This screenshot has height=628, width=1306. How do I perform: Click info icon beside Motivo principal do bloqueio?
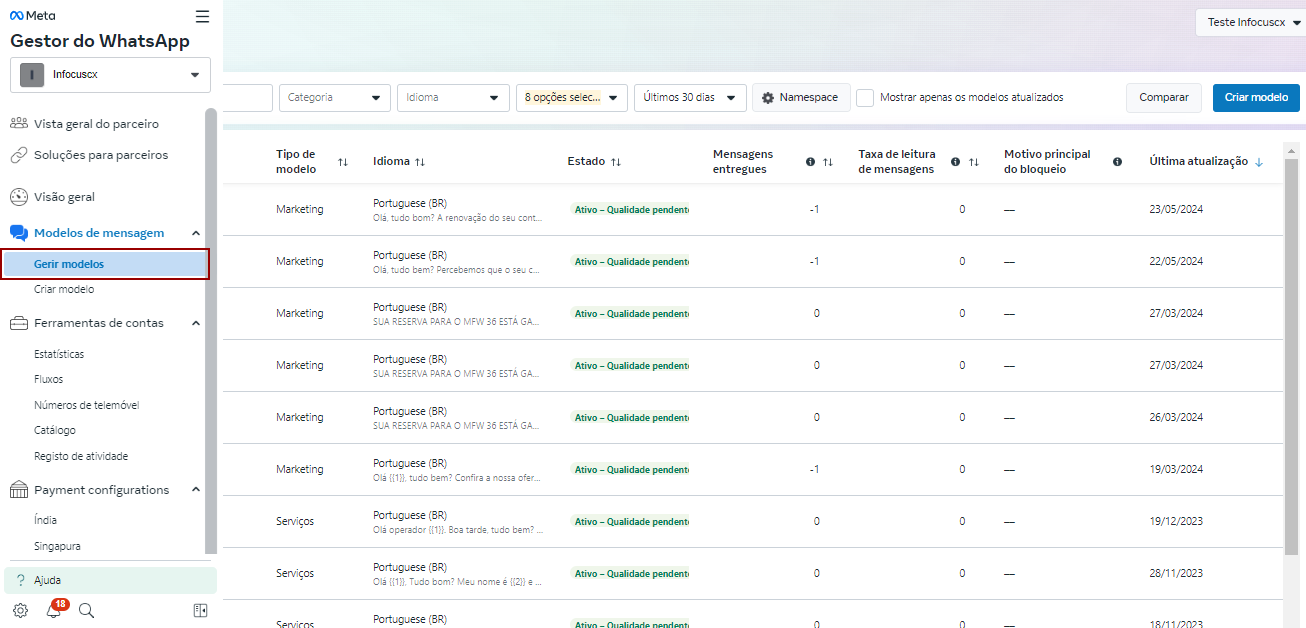[x=1117, y=162]
